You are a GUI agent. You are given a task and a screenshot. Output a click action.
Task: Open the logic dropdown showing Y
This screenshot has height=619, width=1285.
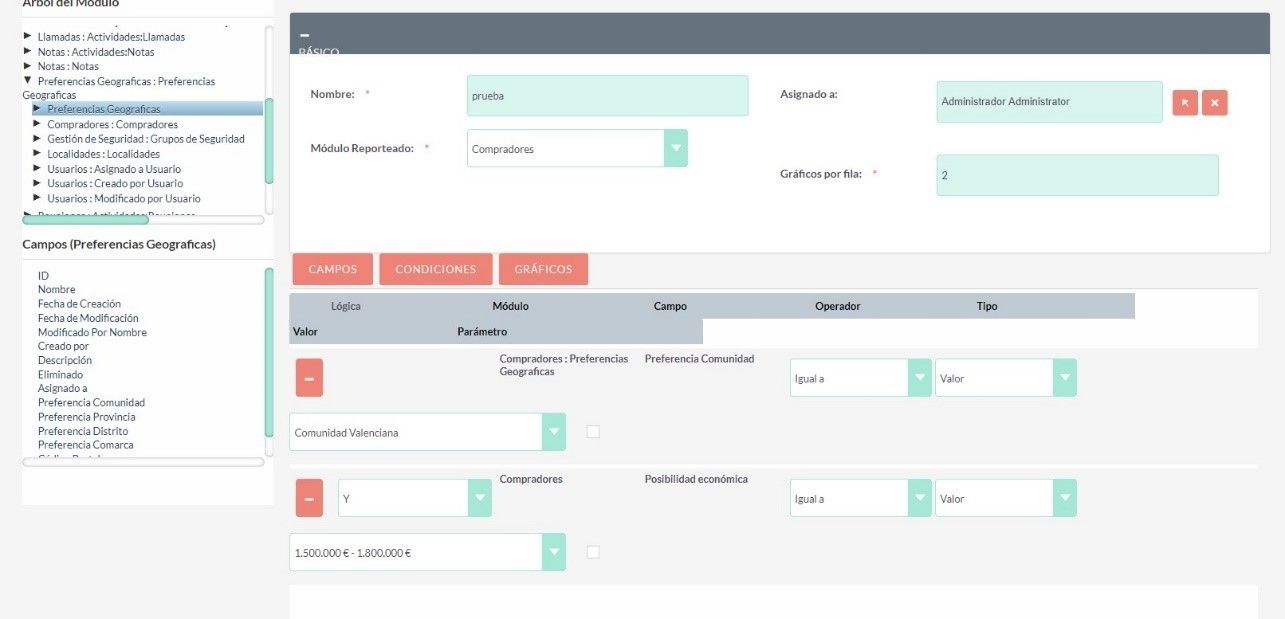click(x=480, y=498)
